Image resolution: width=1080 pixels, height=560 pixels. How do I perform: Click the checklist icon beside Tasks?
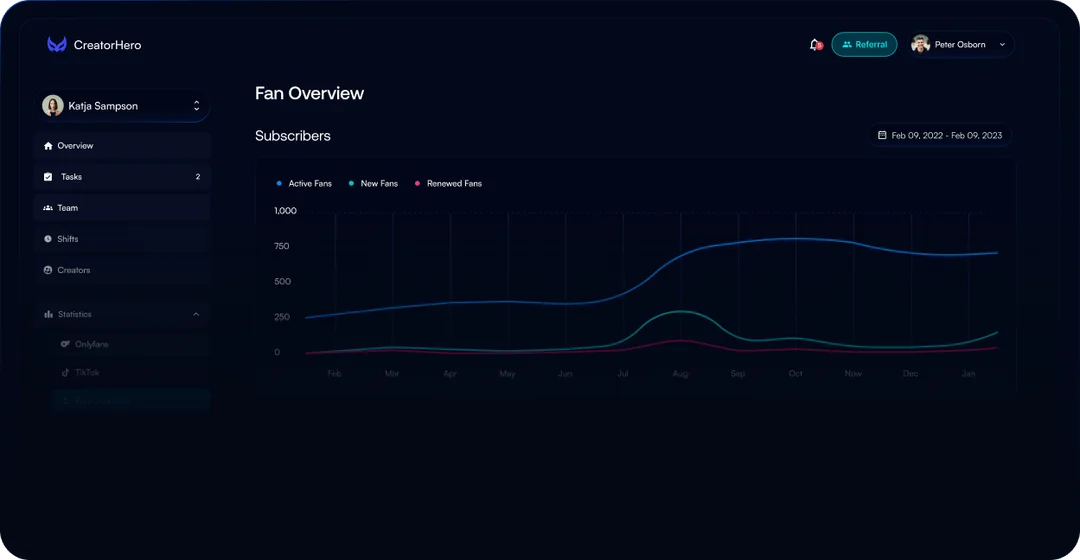point(48,177)
